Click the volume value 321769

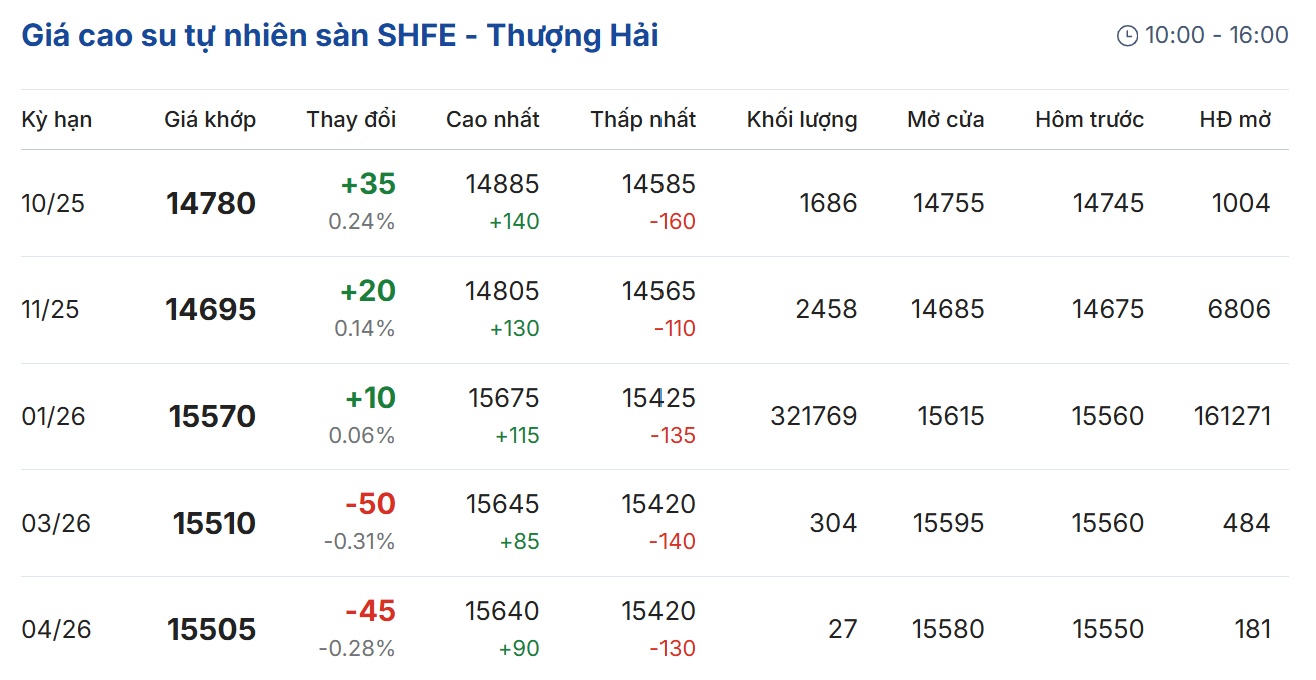tap(813, 417)
